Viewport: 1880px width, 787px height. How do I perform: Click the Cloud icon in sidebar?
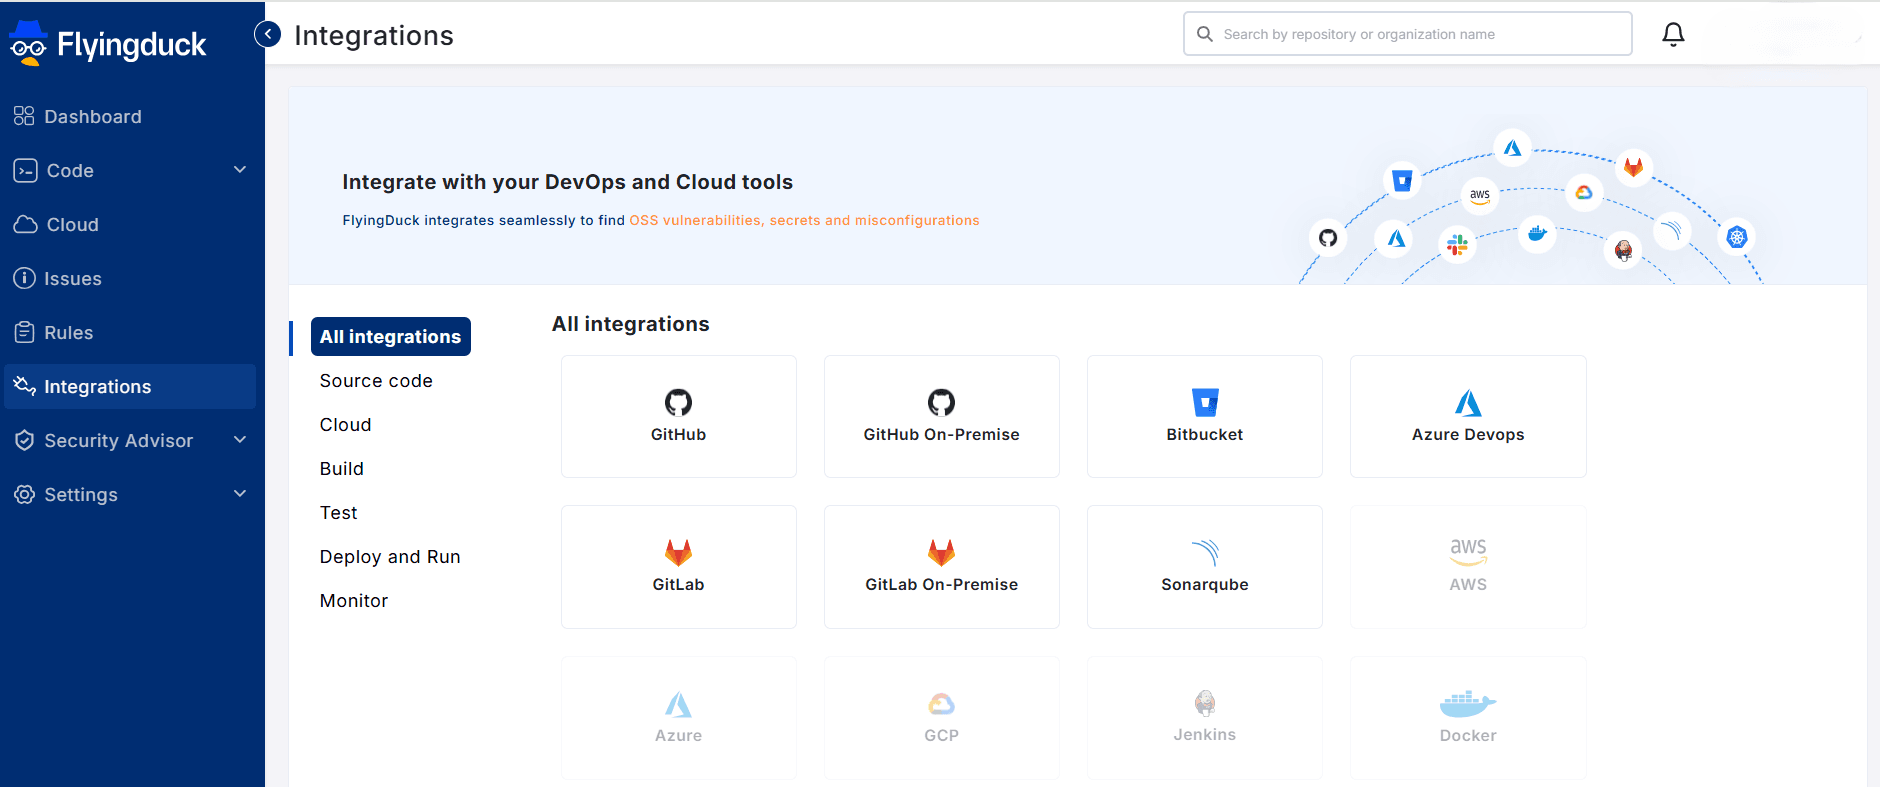click(x=25, y=224)
